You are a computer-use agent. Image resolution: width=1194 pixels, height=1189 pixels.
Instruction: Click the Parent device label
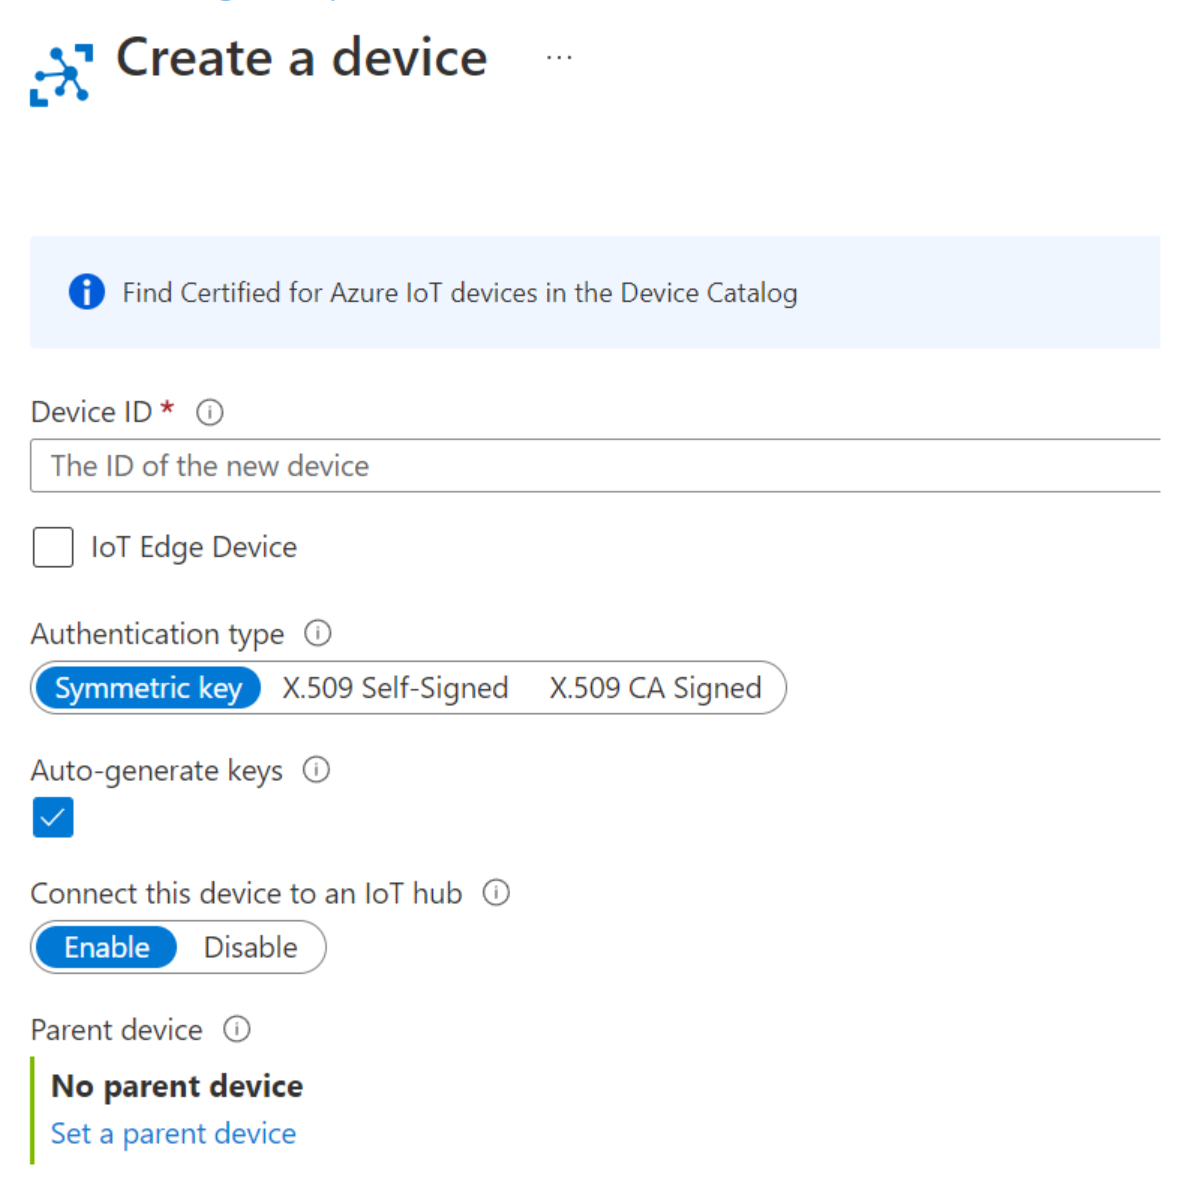coord(117,1030)
